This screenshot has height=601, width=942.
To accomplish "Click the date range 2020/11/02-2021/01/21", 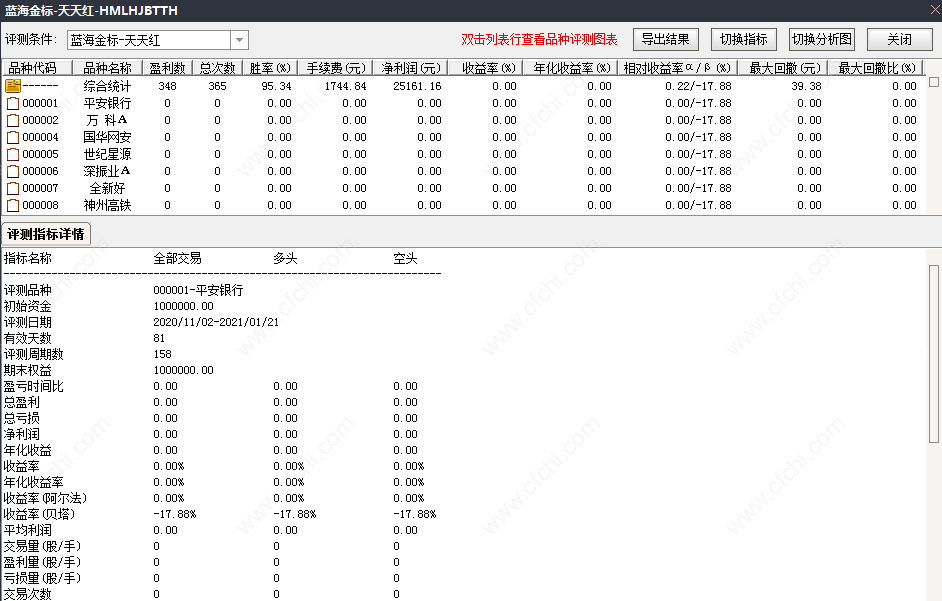I will (216, 322).
